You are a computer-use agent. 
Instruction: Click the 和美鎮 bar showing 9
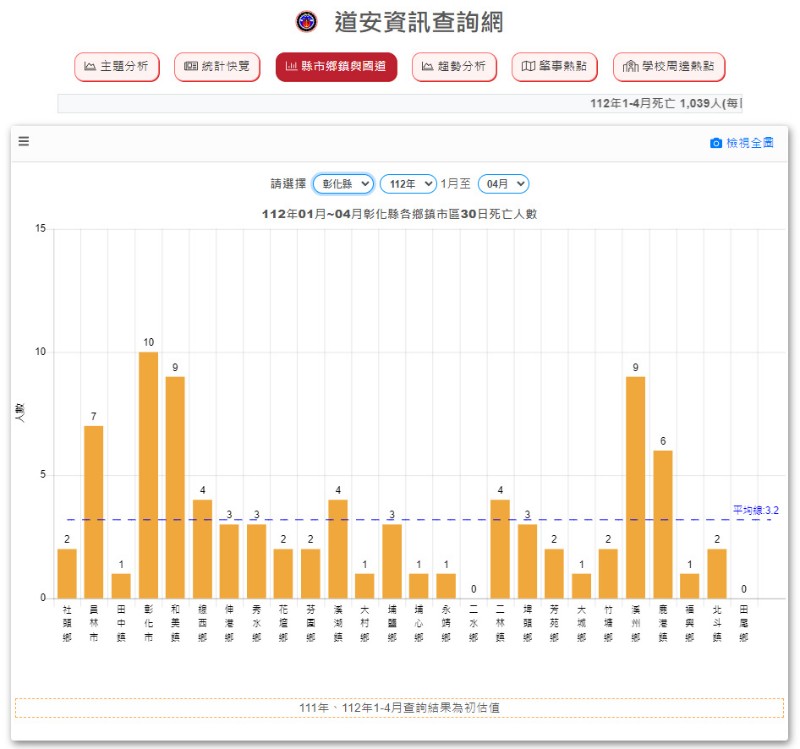pos(175,487)
